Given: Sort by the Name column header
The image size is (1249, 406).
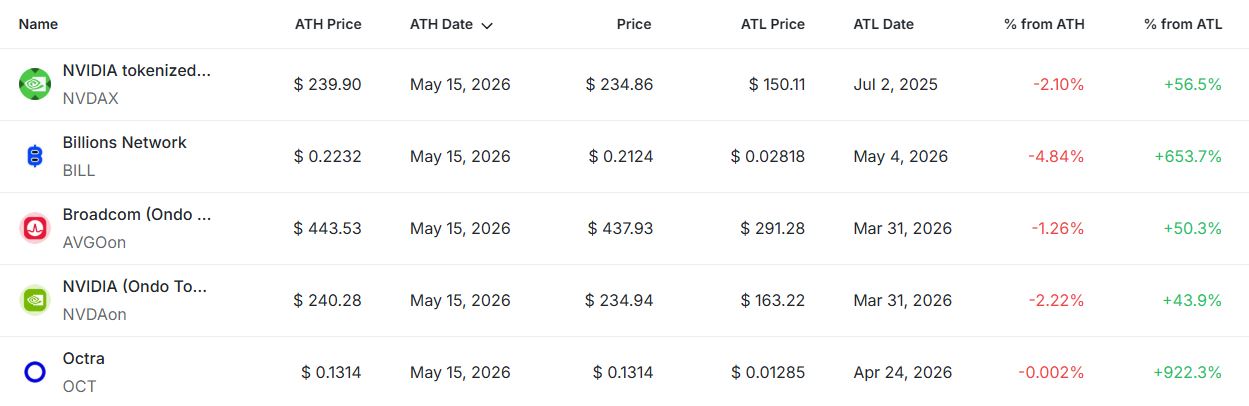Looking at the screenshot, I should click(38, 24).
